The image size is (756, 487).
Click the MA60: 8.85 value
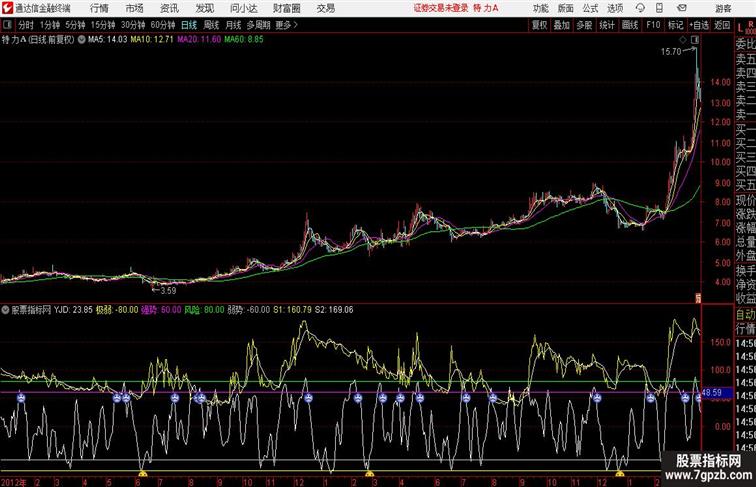[244, 40]
